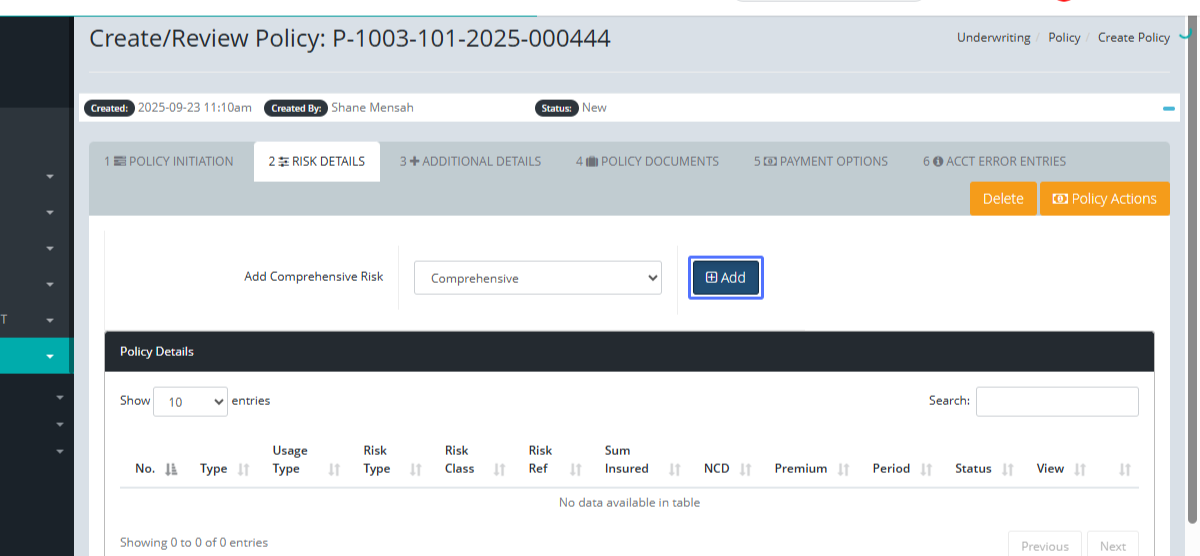Expand the teal highlighted sidebar menu
The width and height of the screenshot is (1200, 556).
tap(49, 356)
